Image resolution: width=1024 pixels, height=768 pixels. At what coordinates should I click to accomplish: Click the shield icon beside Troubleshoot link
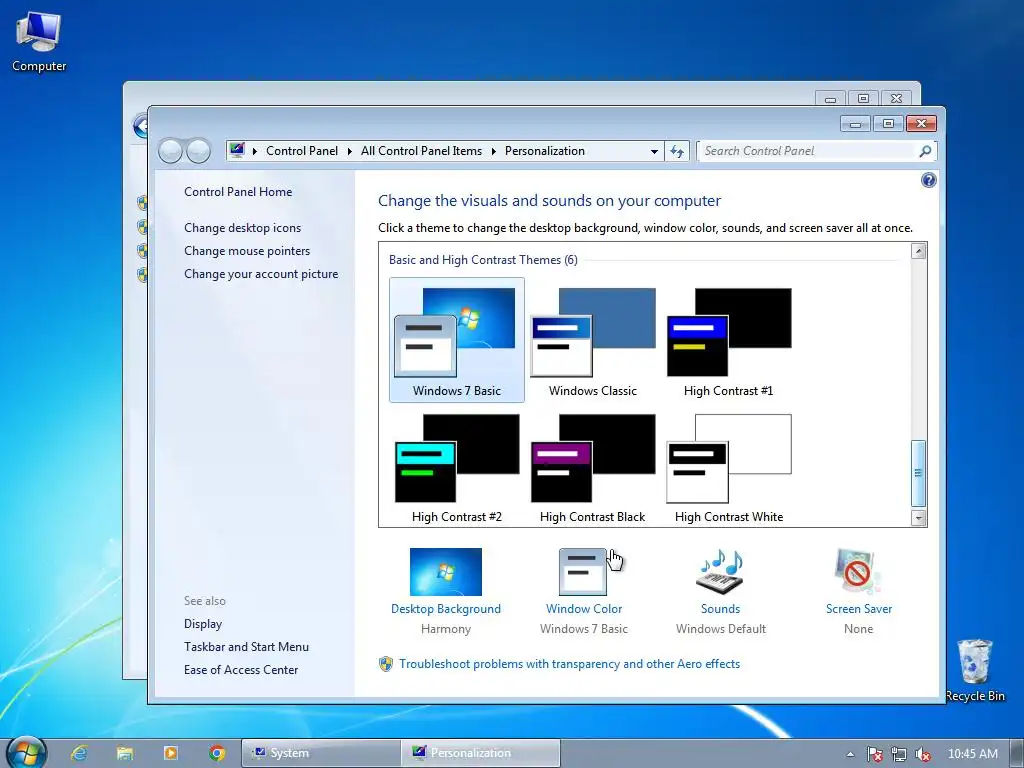pyautogui.click(x=386, y=664)
